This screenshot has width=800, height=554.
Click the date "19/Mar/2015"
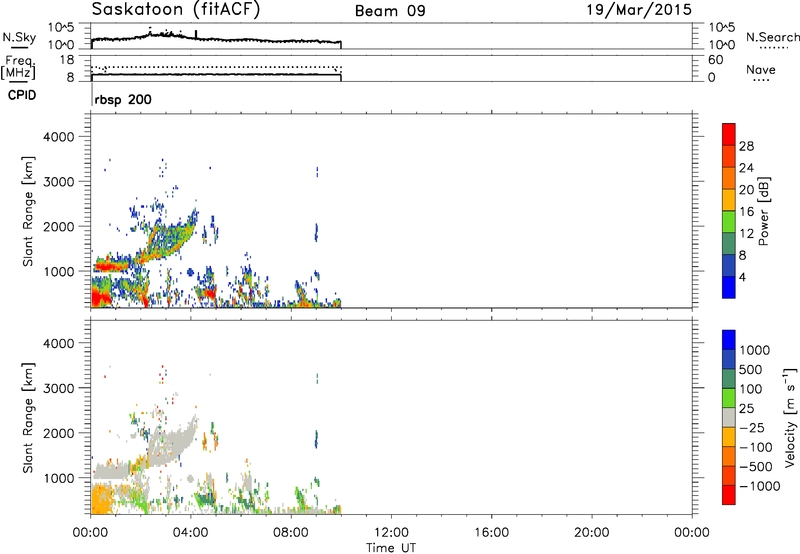point(639,9)
